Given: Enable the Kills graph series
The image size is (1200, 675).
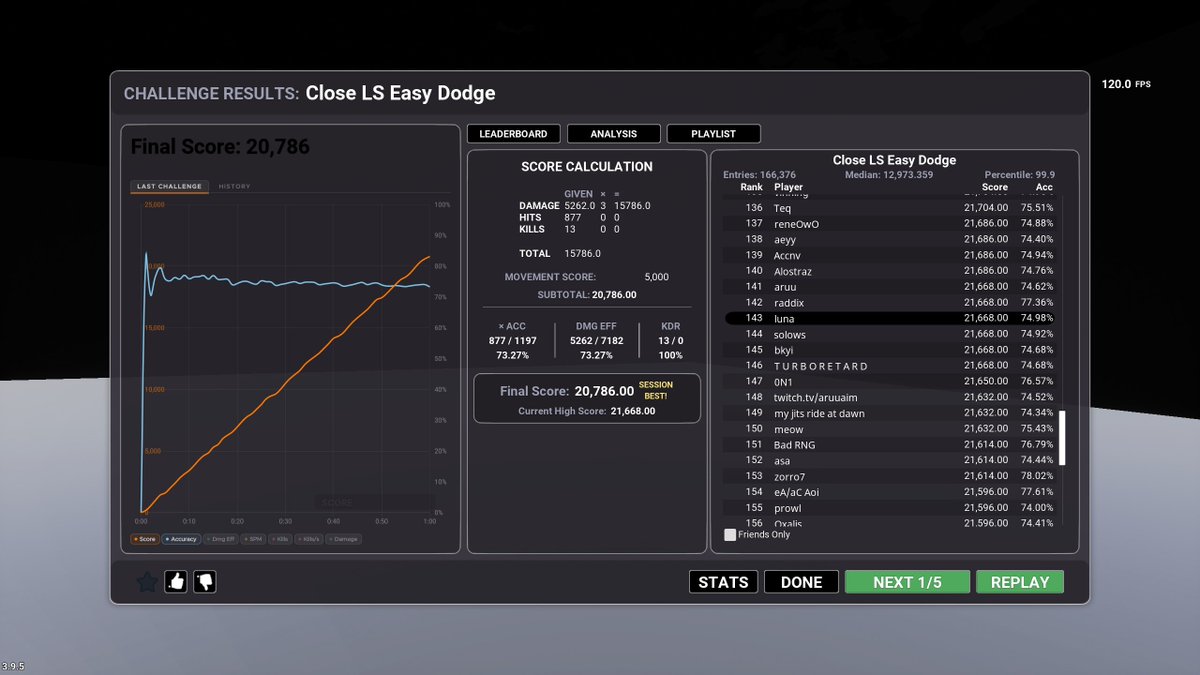Looking at the screenshot, I should click(281, 539).
